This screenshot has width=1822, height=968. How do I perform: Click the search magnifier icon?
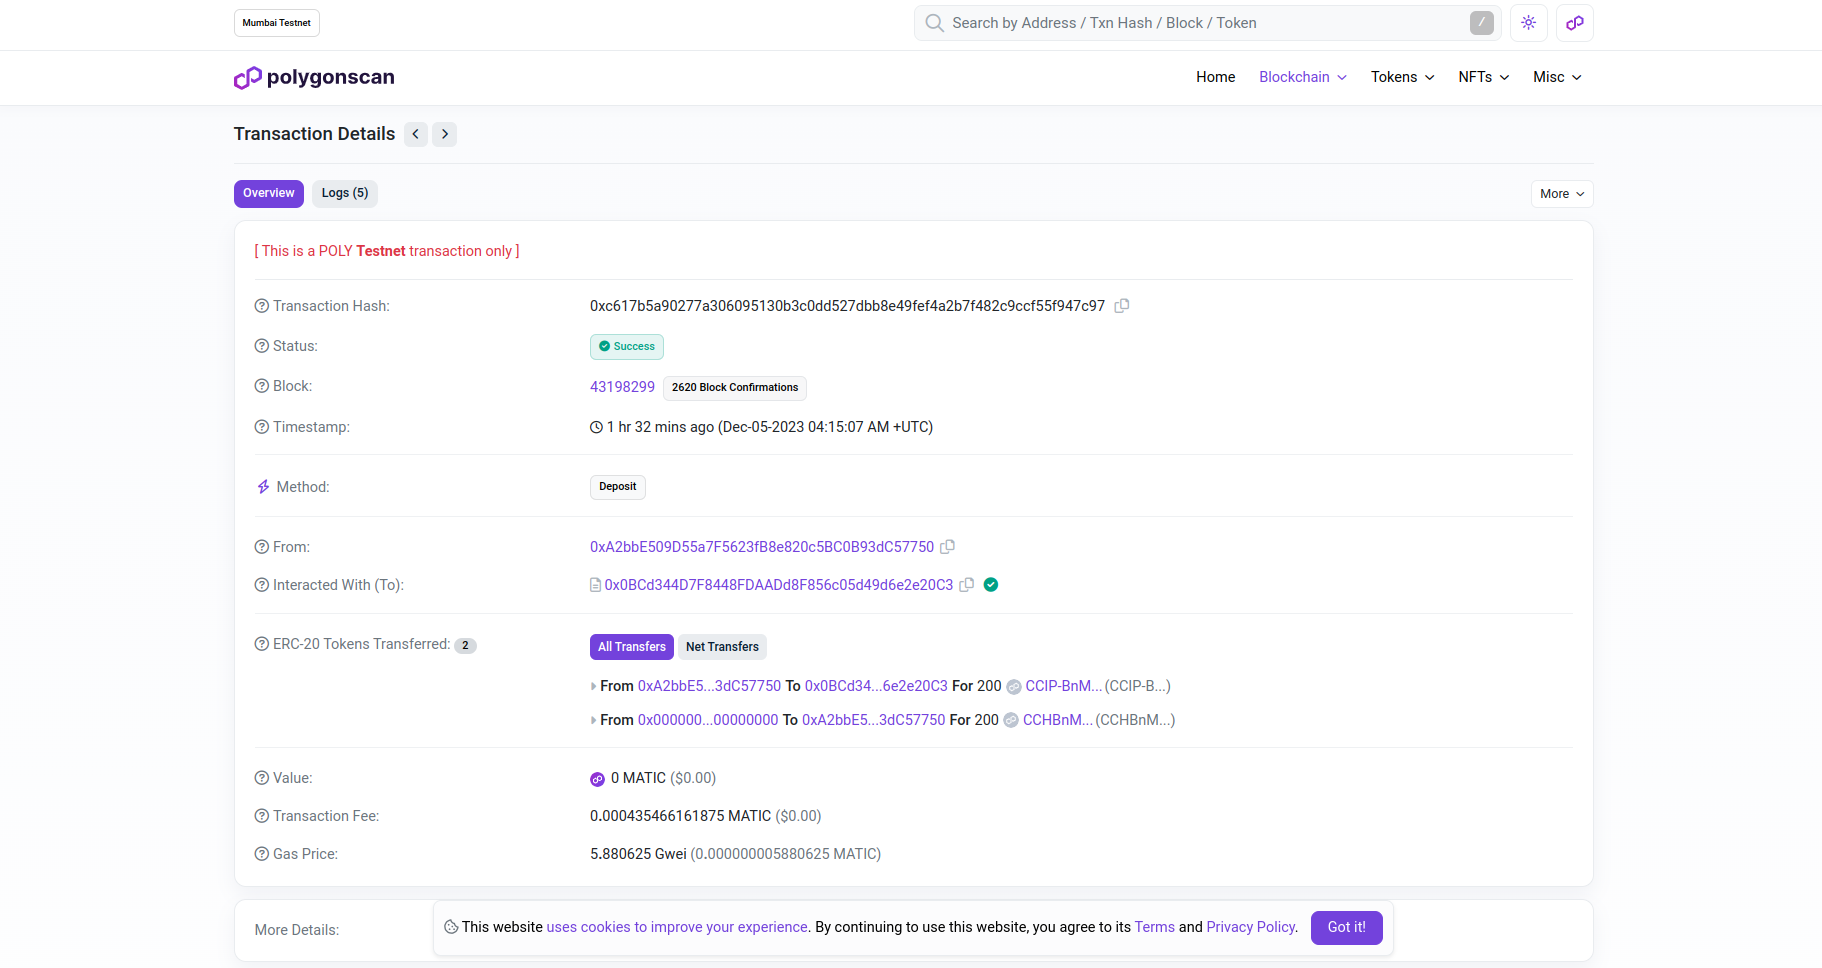[x=934, y=23]
